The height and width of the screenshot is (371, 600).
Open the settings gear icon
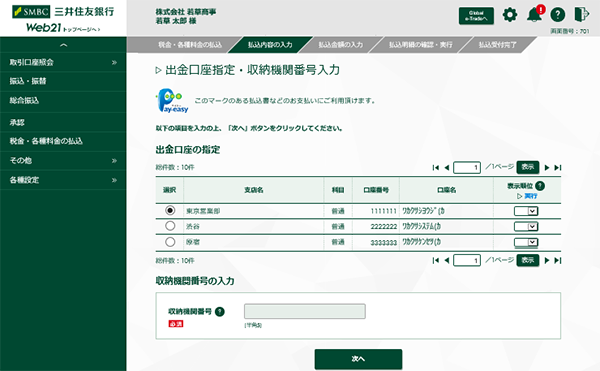pyautogui.click(x=510, y=15)
